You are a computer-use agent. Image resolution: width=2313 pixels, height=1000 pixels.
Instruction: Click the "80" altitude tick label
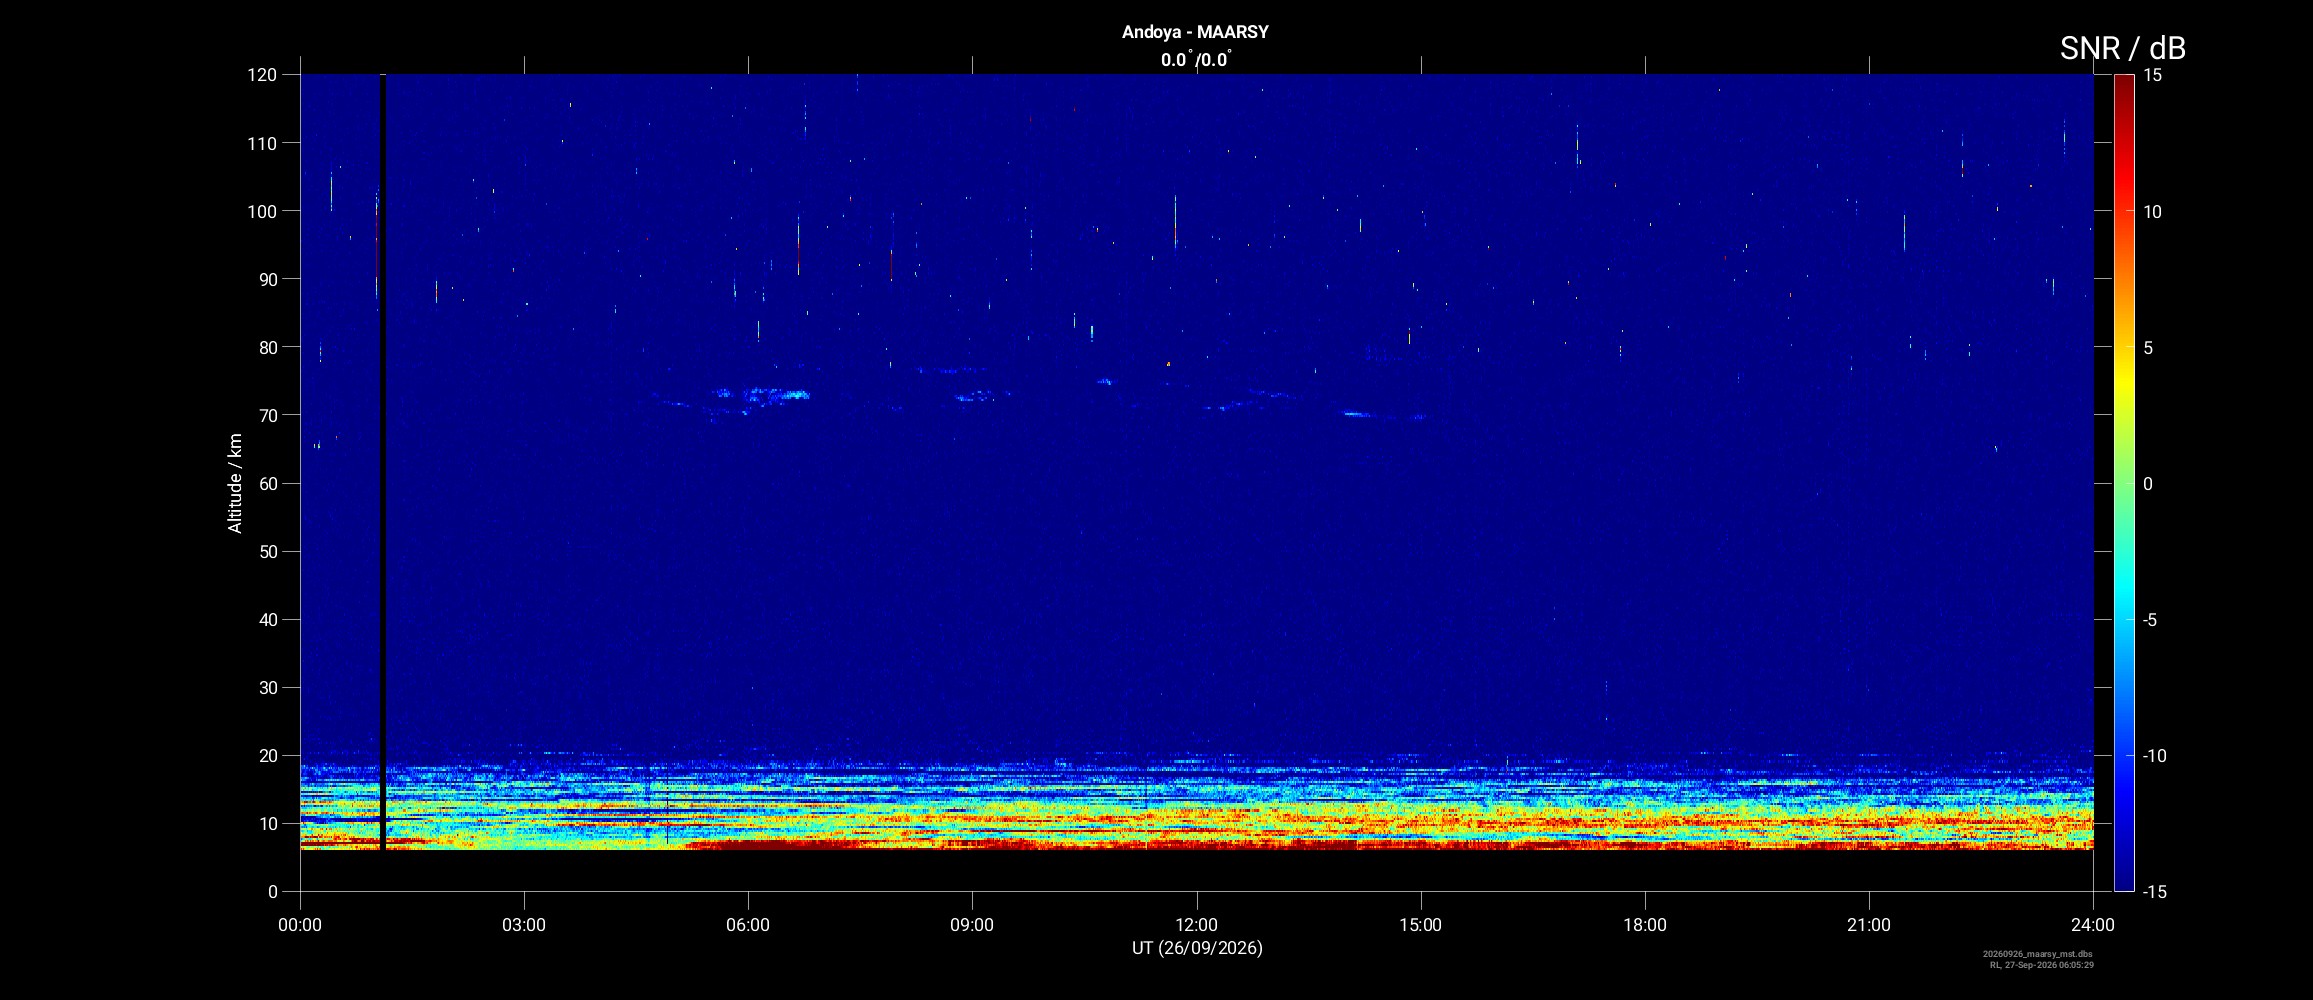click(268, 347)
